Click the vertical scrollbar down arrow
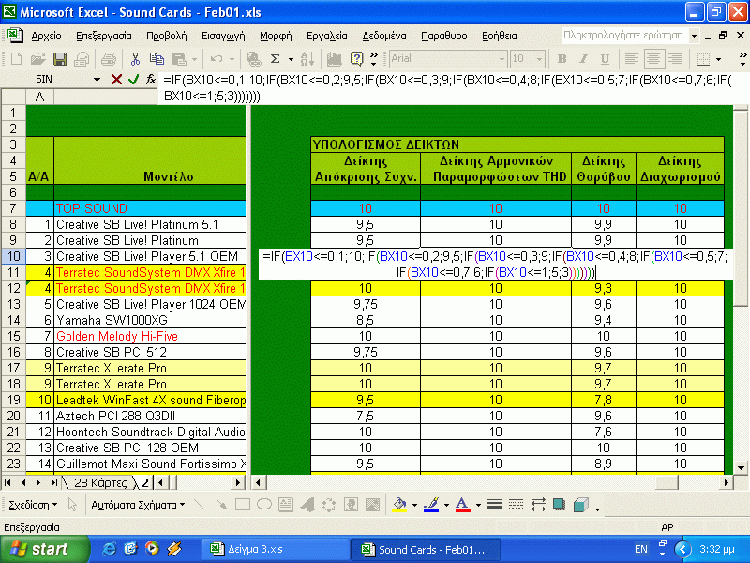This screenshot has height=563, width=750. coord(740,467)
